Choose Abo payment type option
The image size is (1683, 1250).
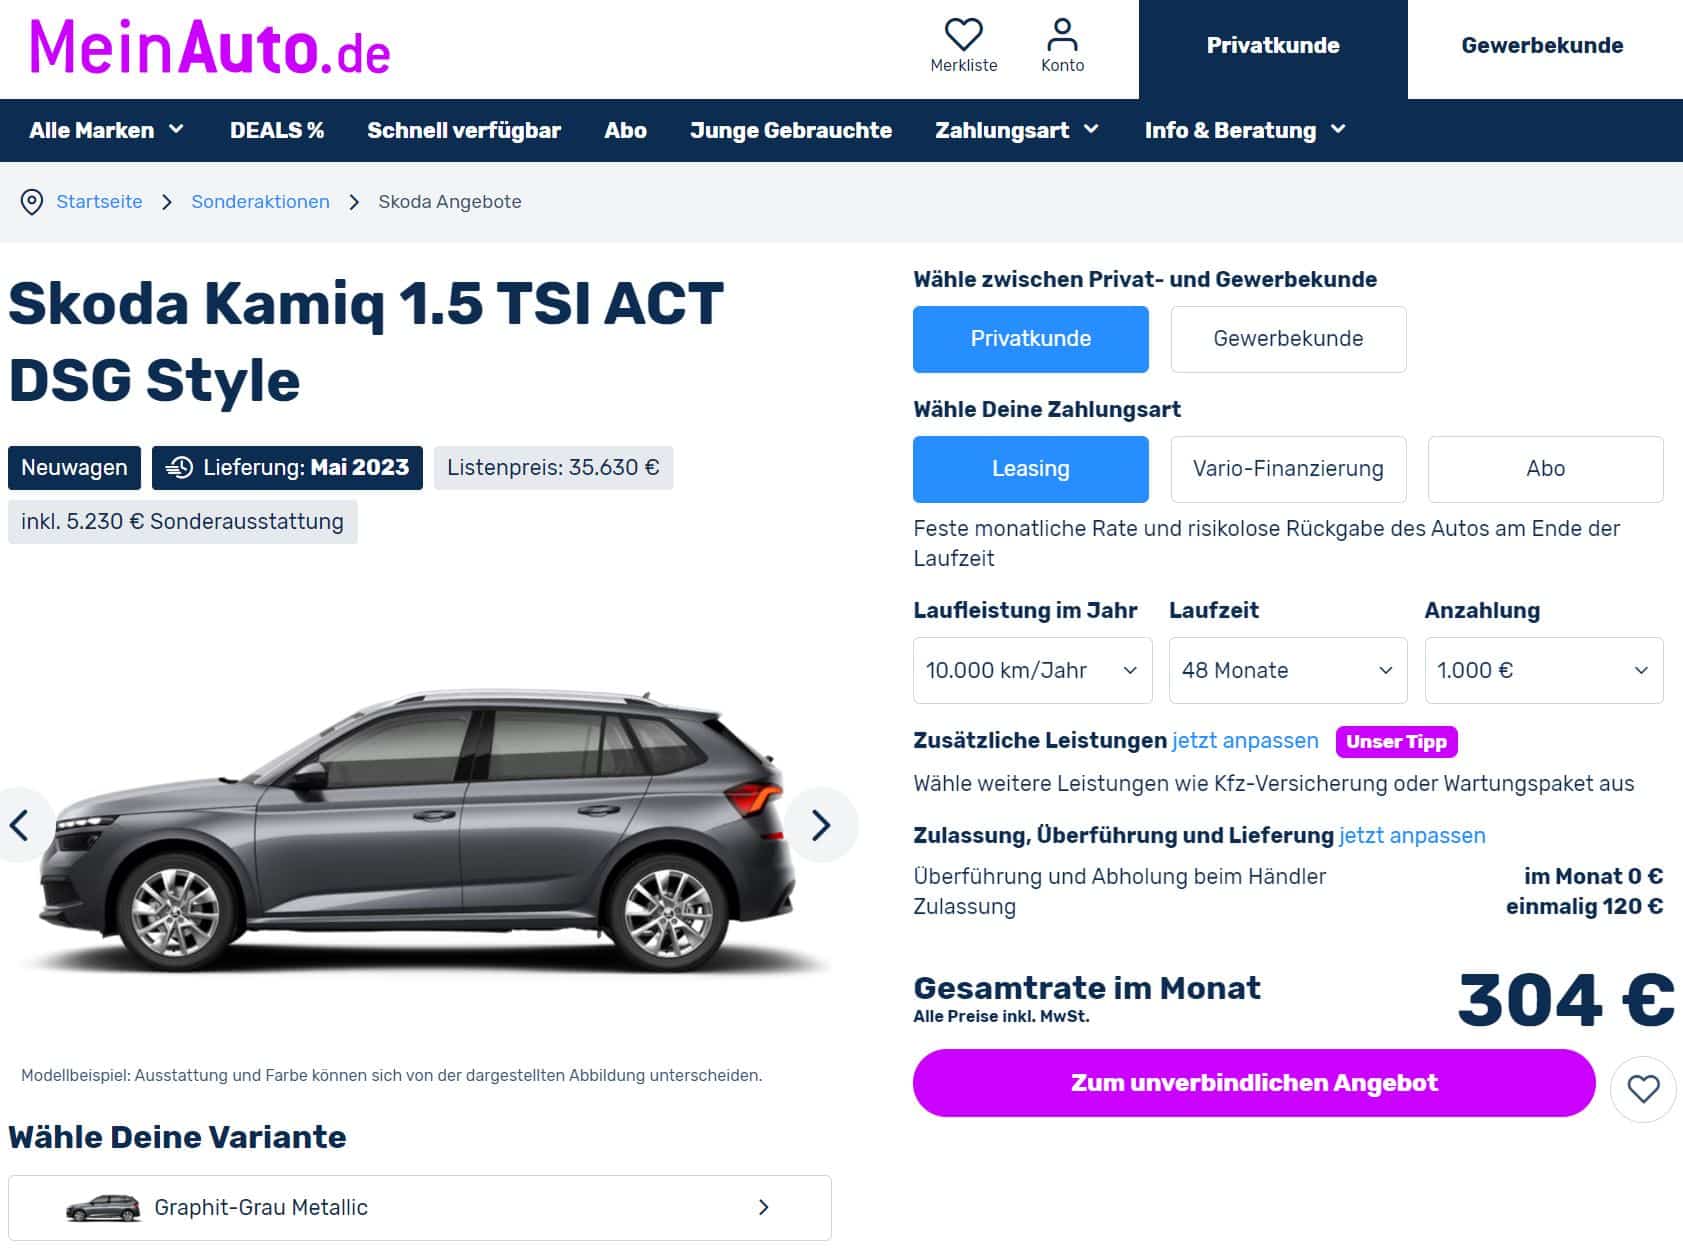point(1545,469)
